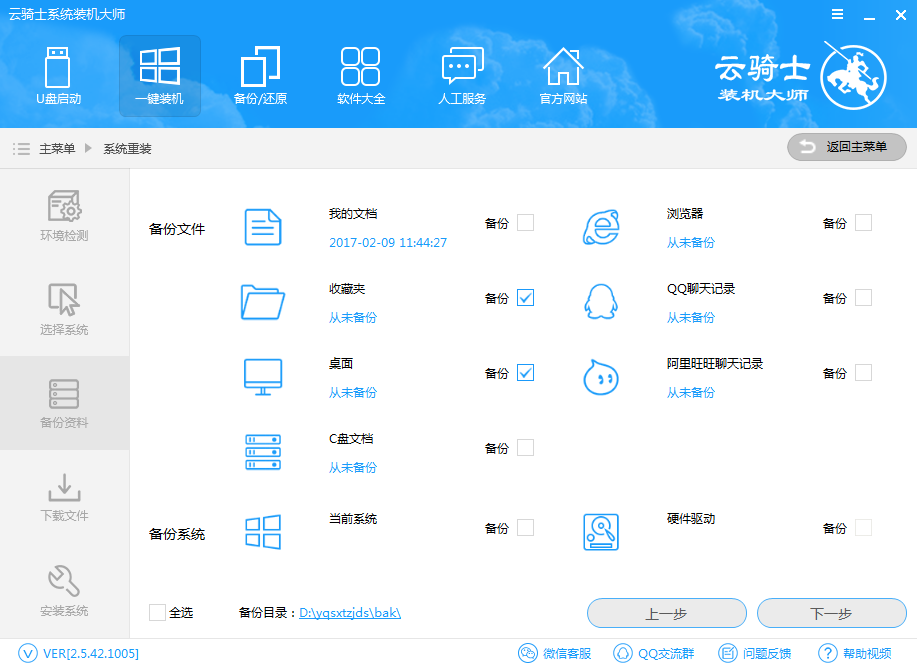The height and width of the screenshot is (665, 917).
Task: Open the U盘启动 mode
Action: pos(58,76)
